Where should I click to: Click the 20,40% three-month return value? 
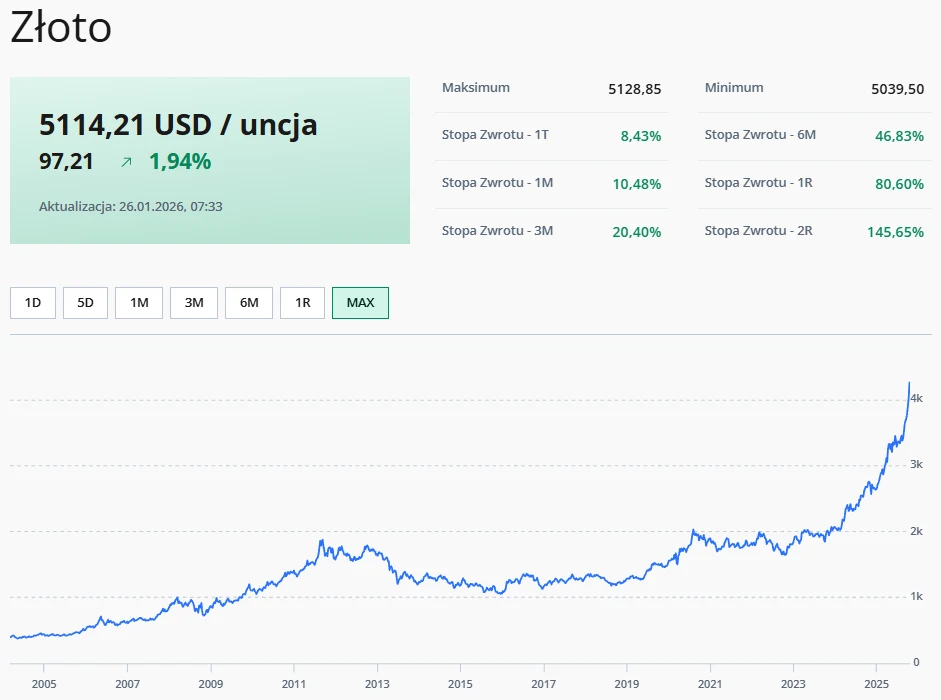point(636,232)
